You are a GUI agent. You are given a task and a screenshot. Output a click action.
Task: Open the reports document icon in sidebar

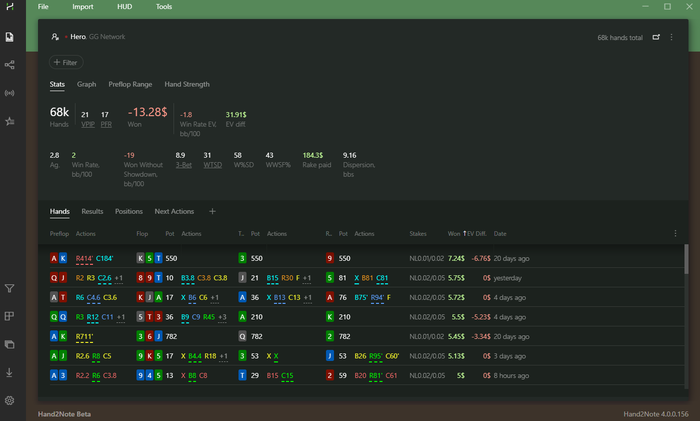[x=9, y=37]
